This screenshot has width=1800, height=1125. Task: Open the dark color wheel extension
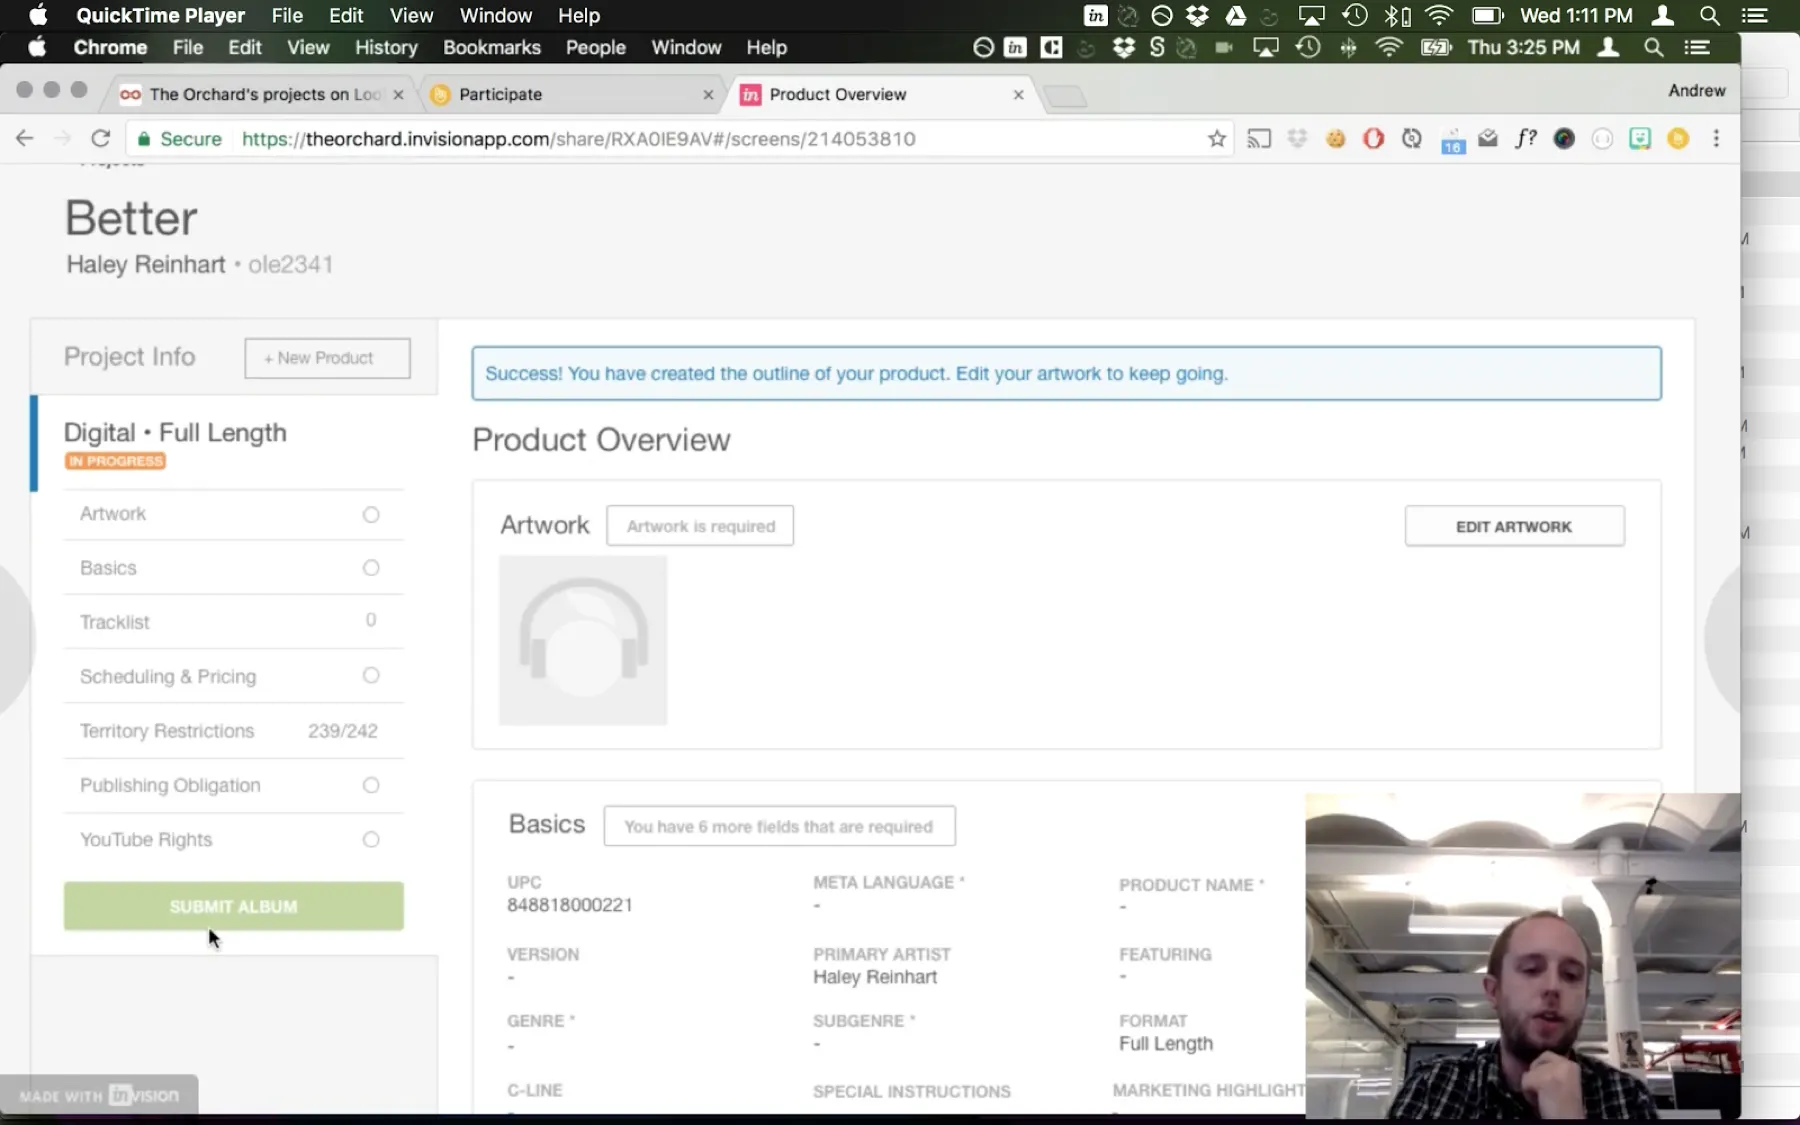coord(1564,139)
